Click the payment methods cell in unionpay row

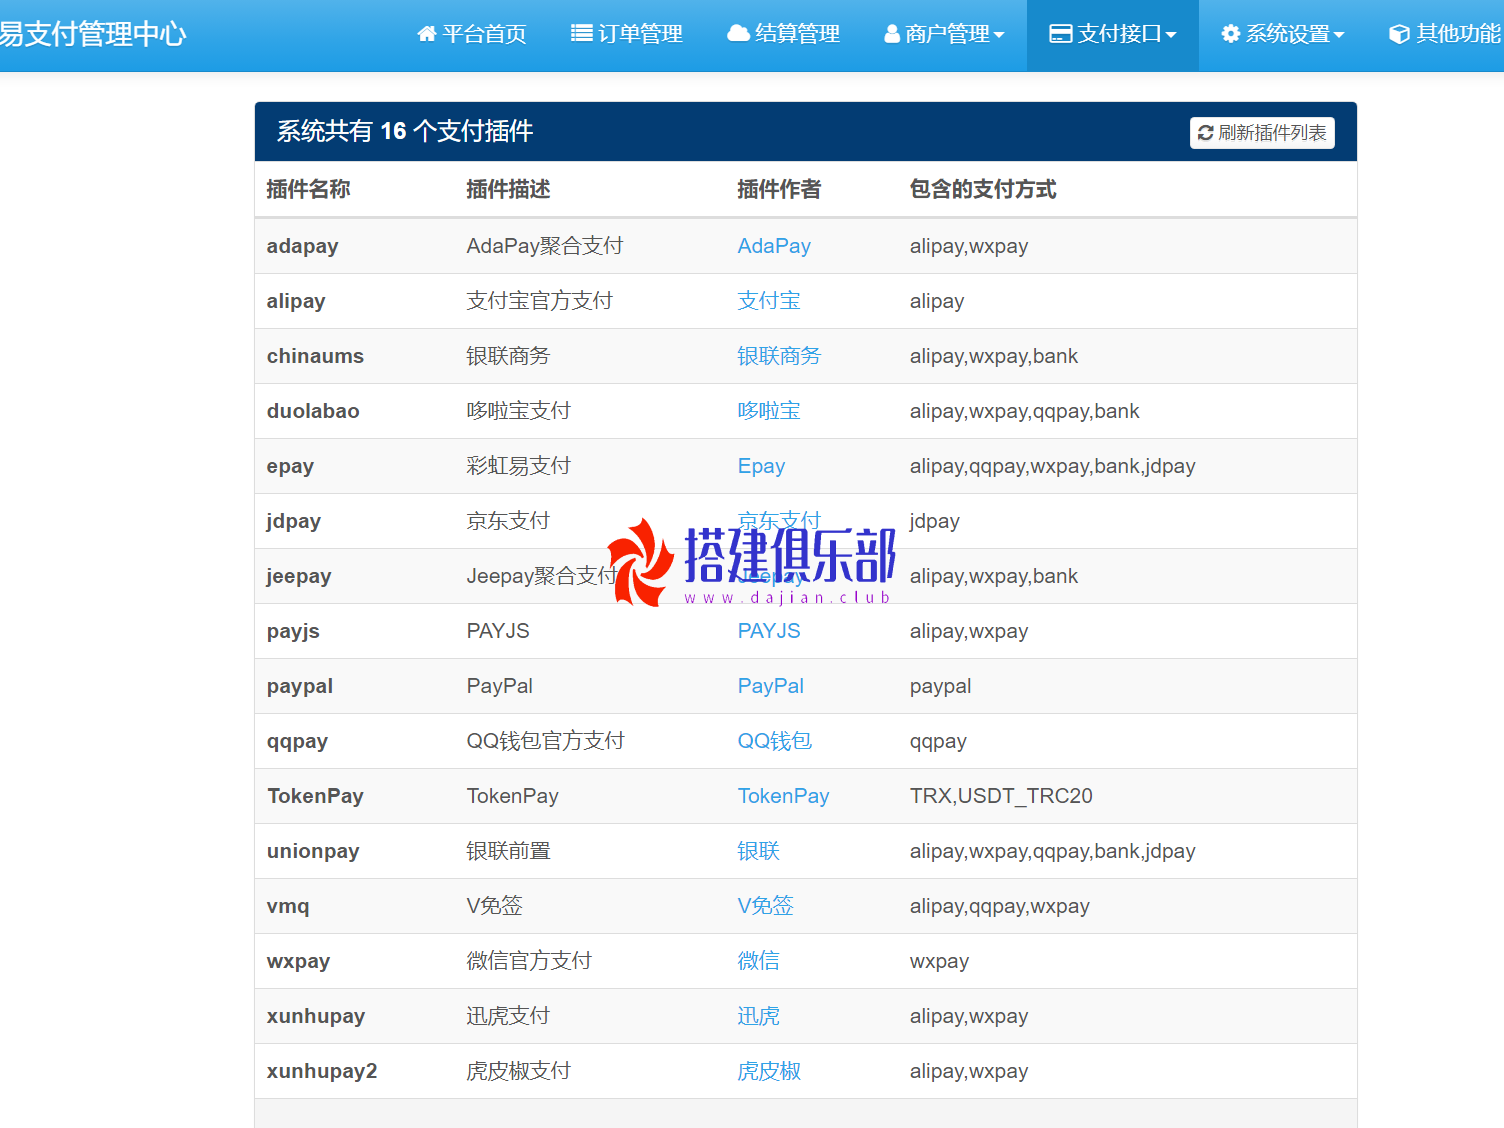[1053, 851]
